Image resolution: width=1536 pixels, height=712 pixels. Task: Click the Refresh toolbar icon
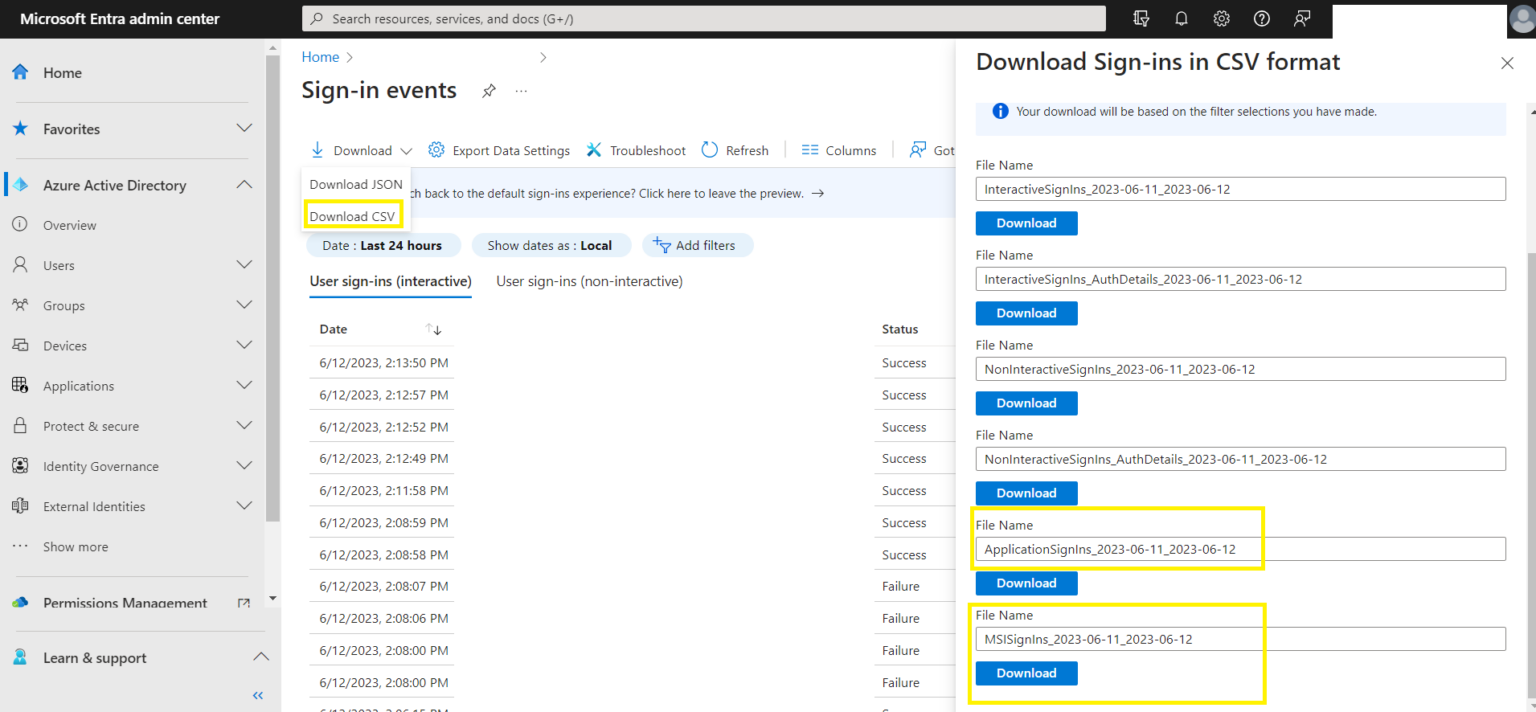point(735,150)
